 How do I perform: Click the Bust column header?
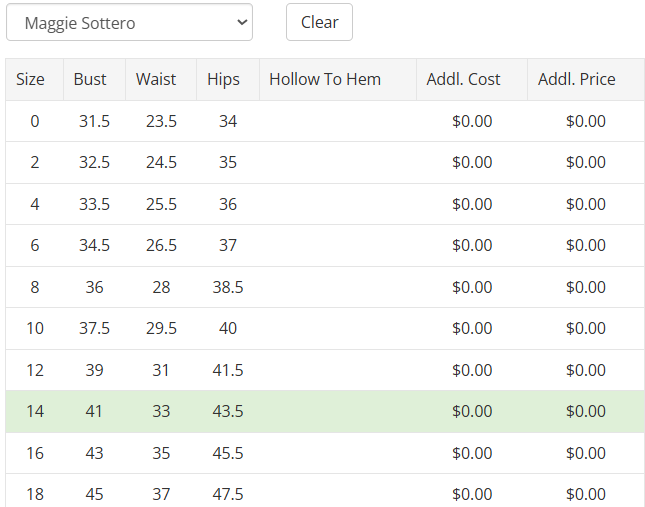coord(90,79)
